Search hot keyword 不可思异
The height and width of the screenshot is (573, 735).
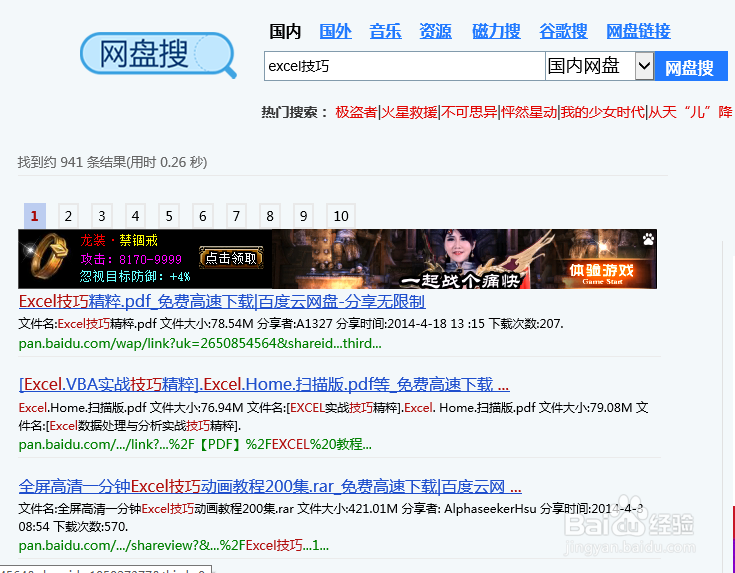pyautogui.click(x=469, y=112)
